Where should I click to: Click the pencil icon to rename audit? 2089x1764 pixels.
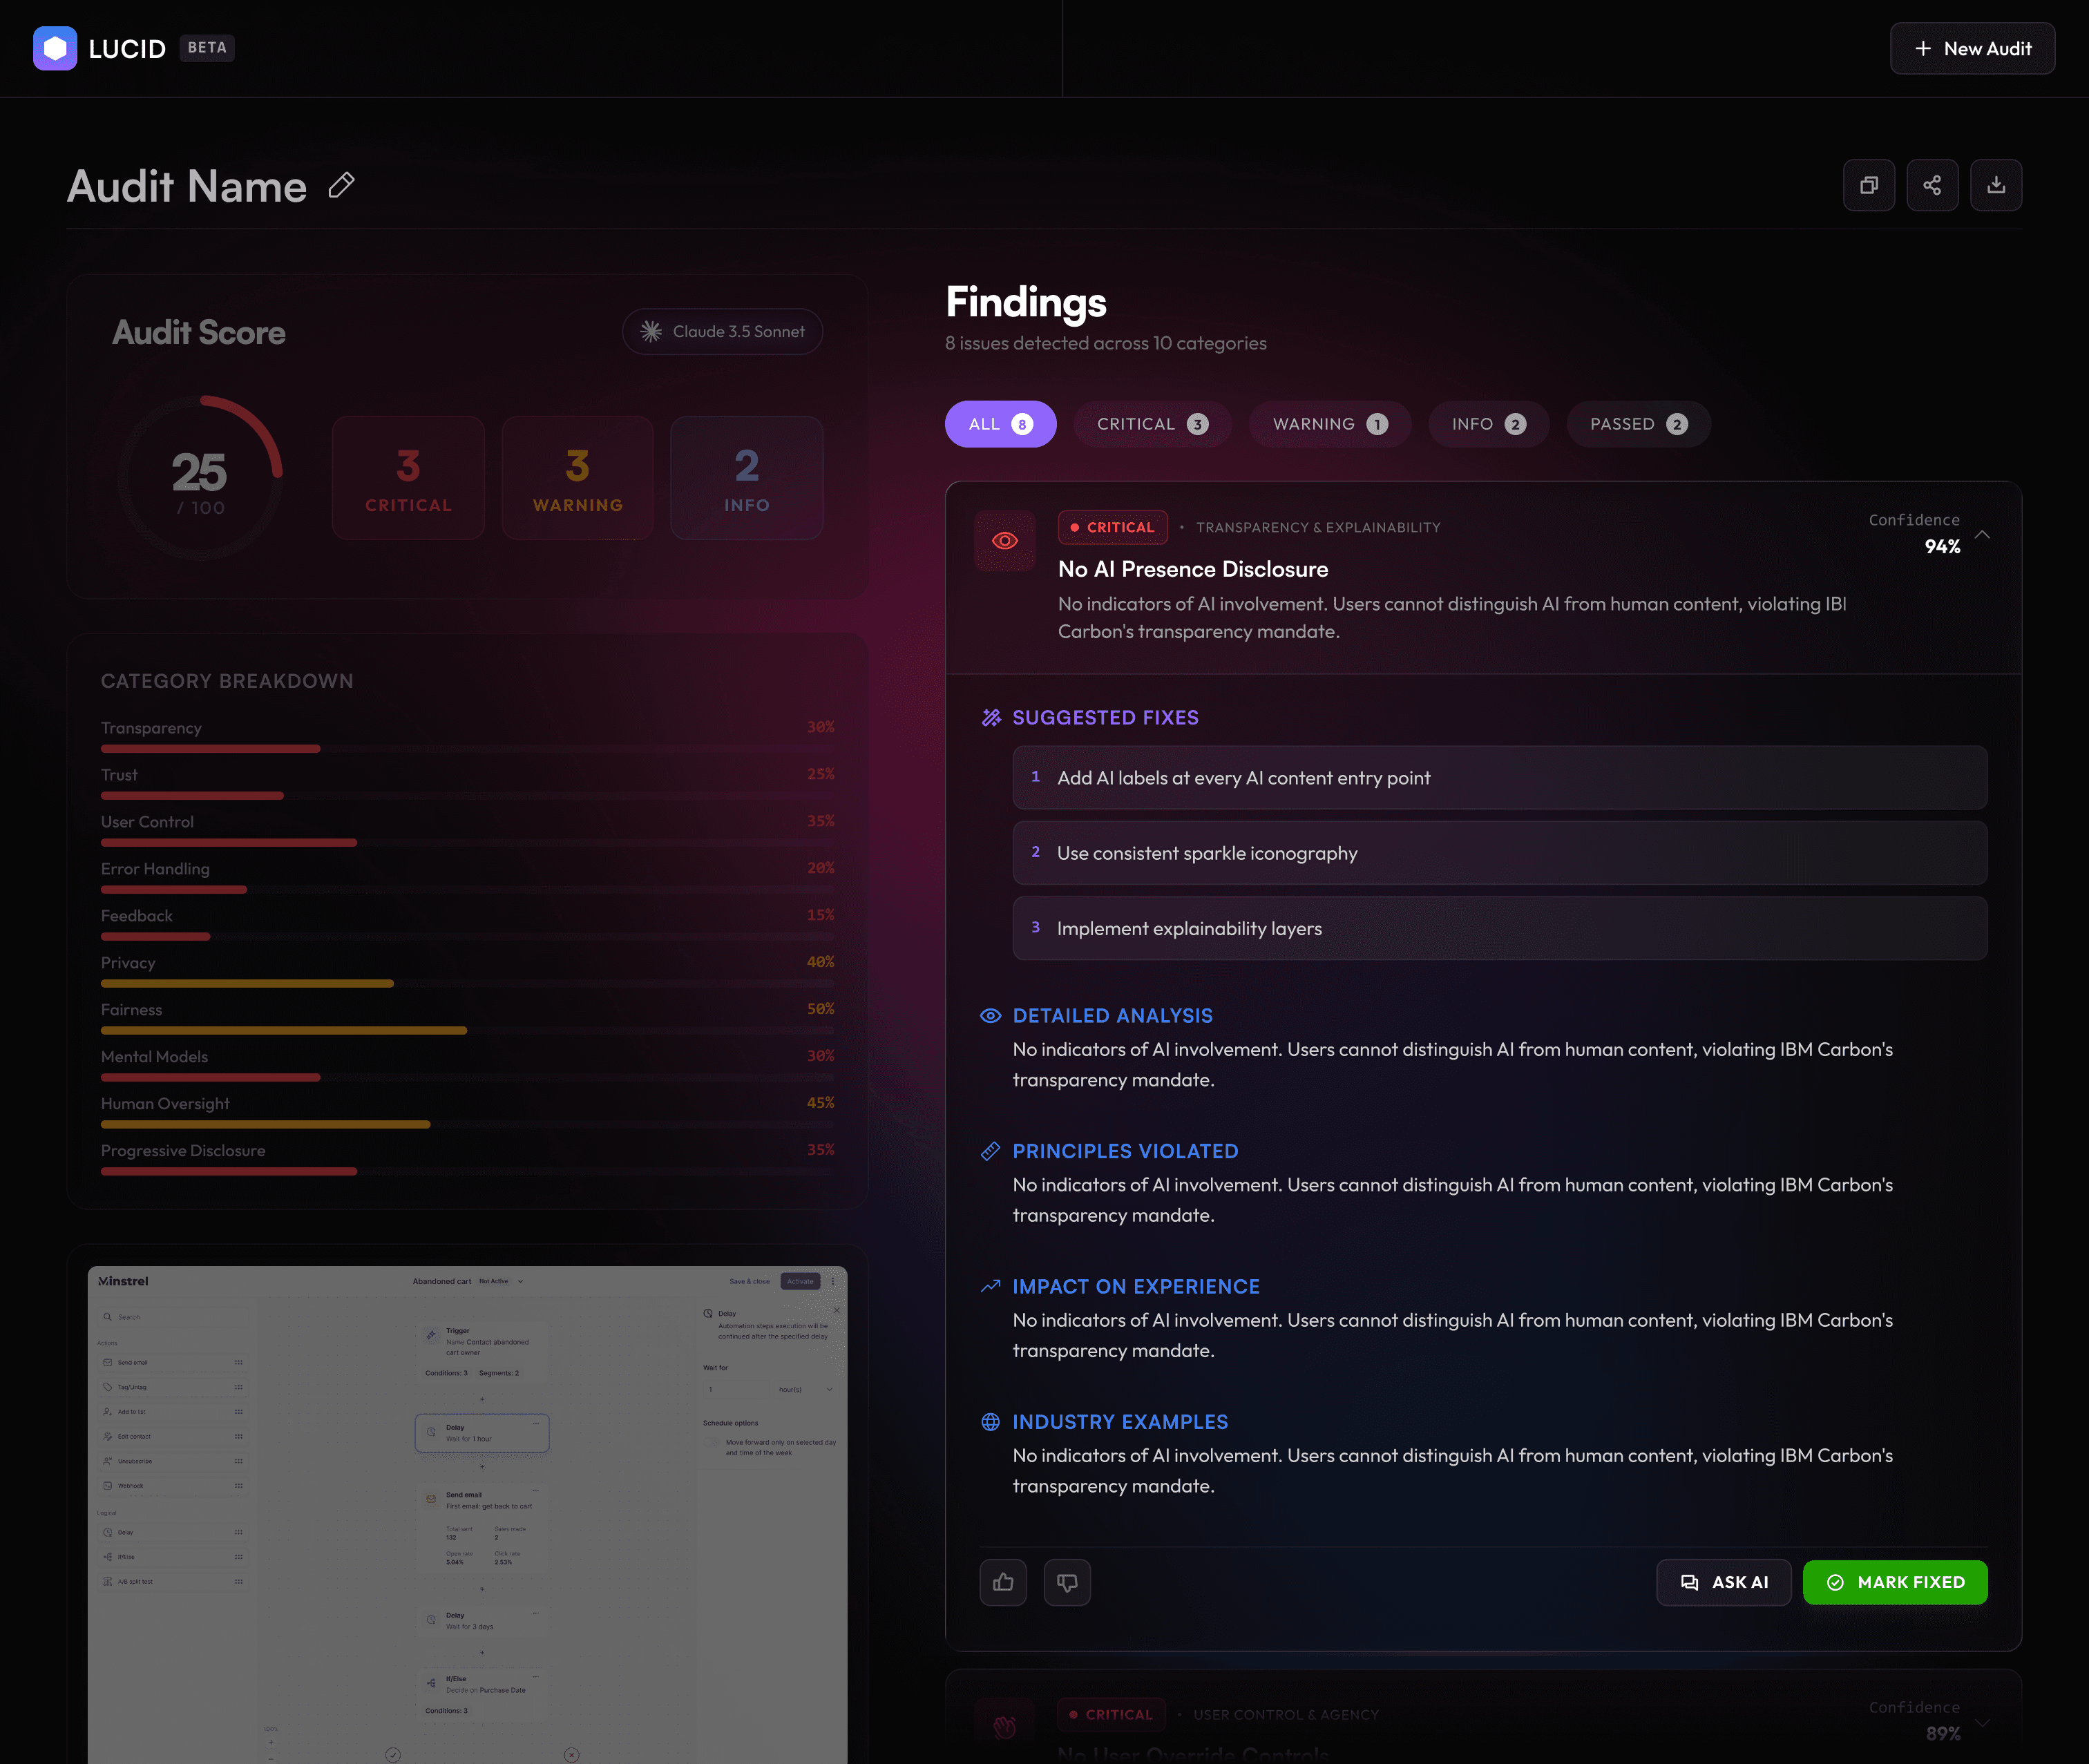click(341, 185)
